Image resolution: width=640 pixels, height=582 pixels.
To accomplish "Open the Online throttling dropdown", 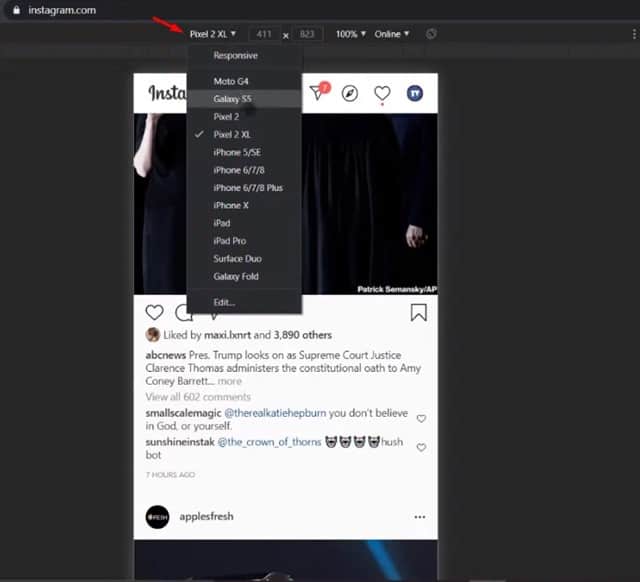I will tap(391, 34).
